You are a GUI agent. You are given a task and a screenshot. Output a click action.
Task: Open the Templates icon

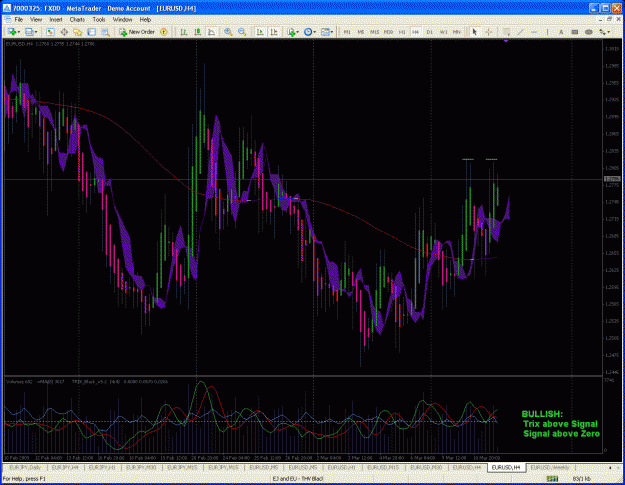pyautogui.click(x=325, y=32)
